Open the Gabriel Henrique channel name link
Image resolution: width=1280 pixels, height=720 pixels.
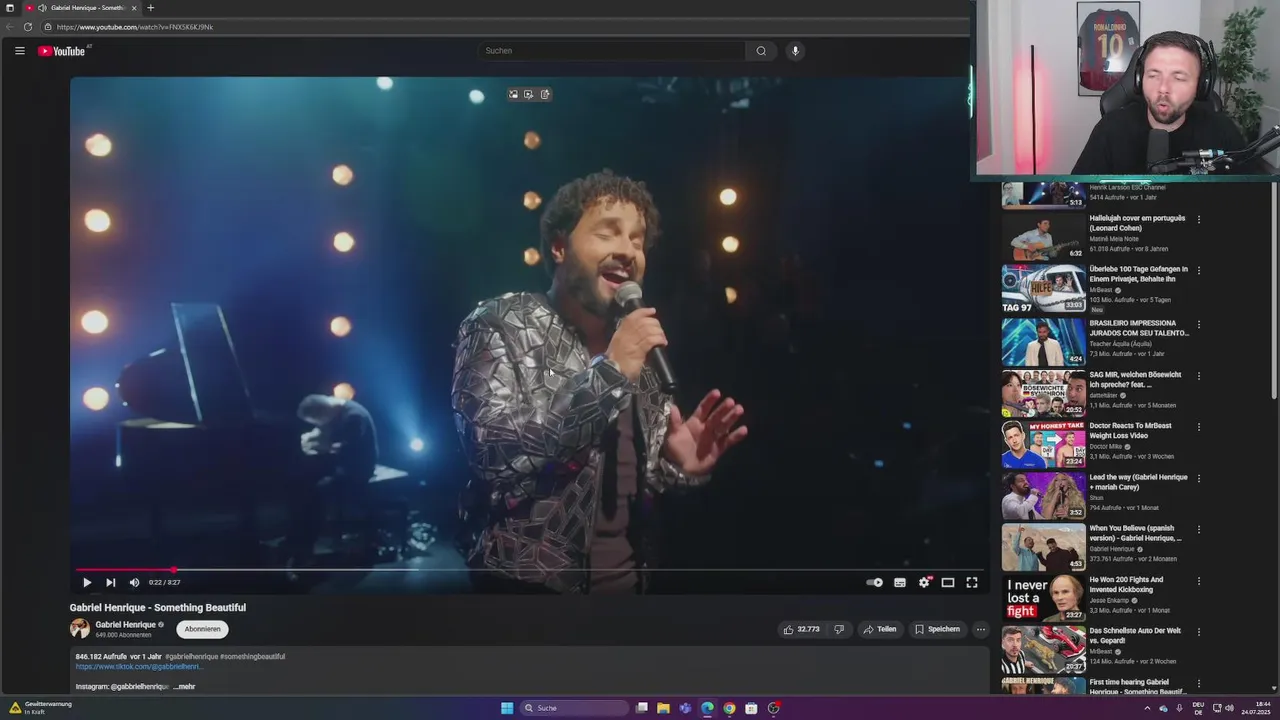[x=125, y=625]
